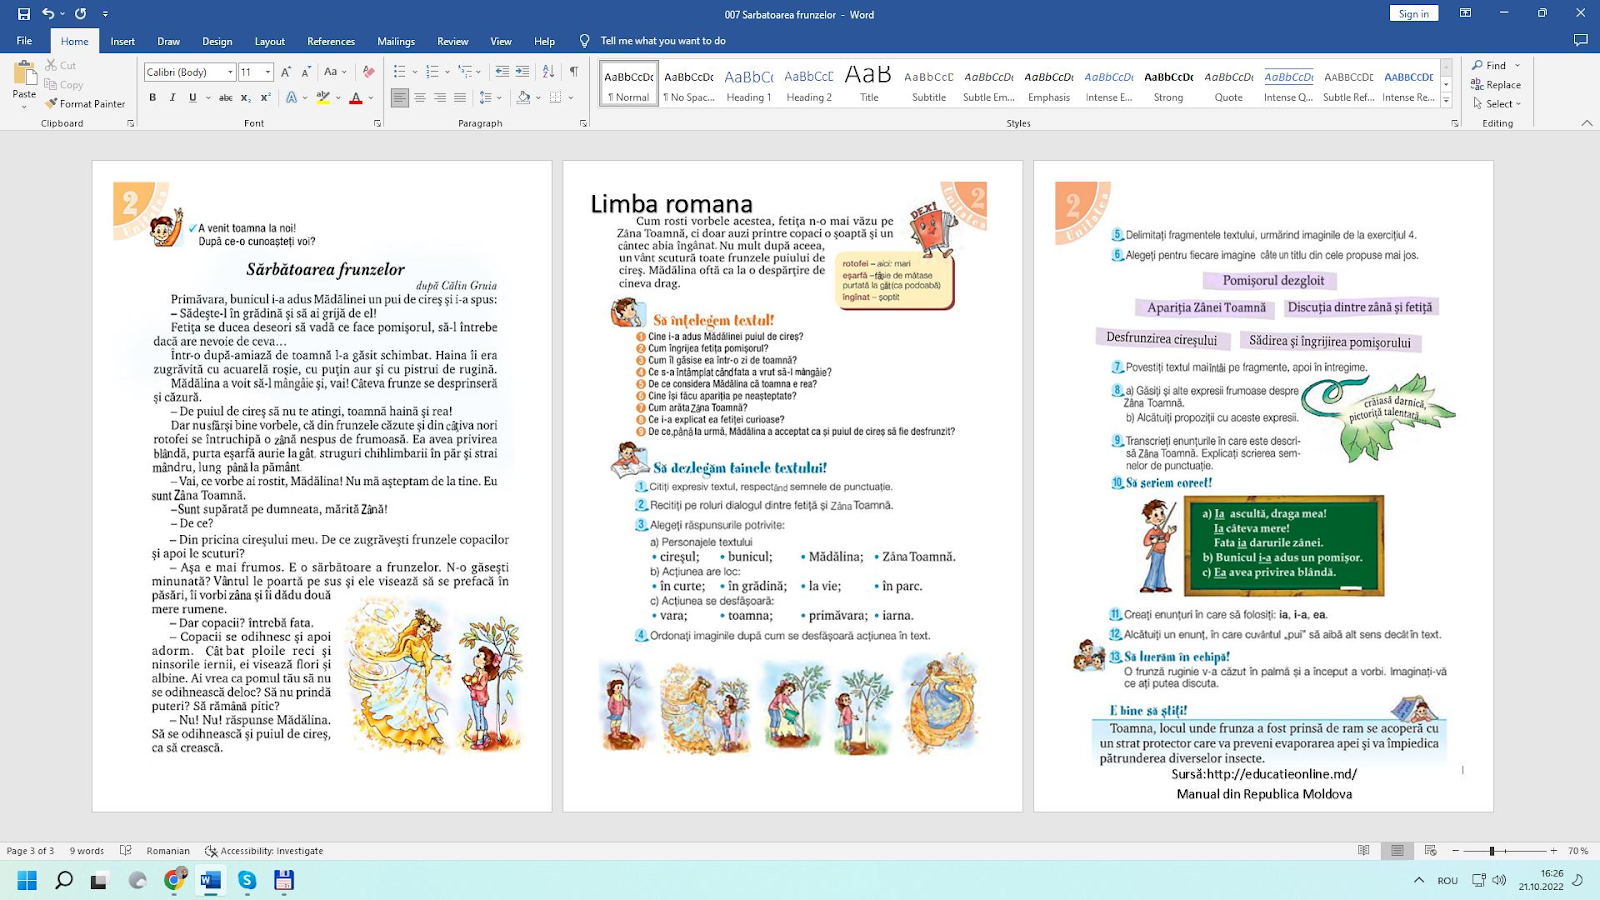Expand the numbering list dropdown arrow

(447, 72)
